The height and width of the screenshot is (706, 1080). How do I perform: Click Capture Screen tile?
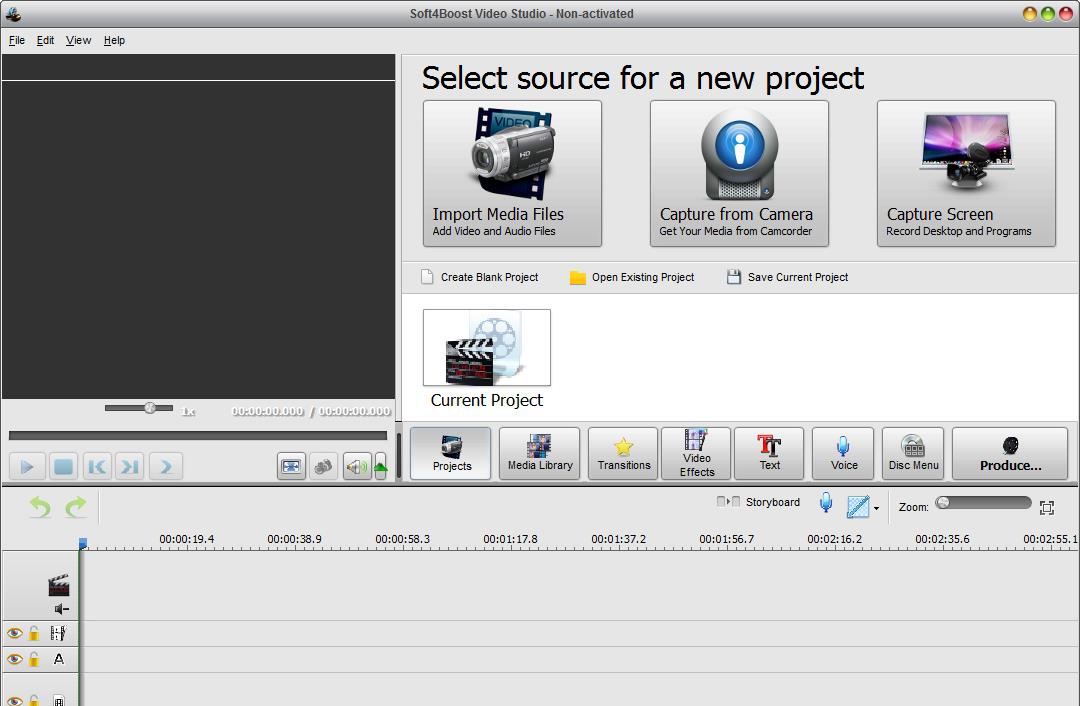(x=966, y=174)
